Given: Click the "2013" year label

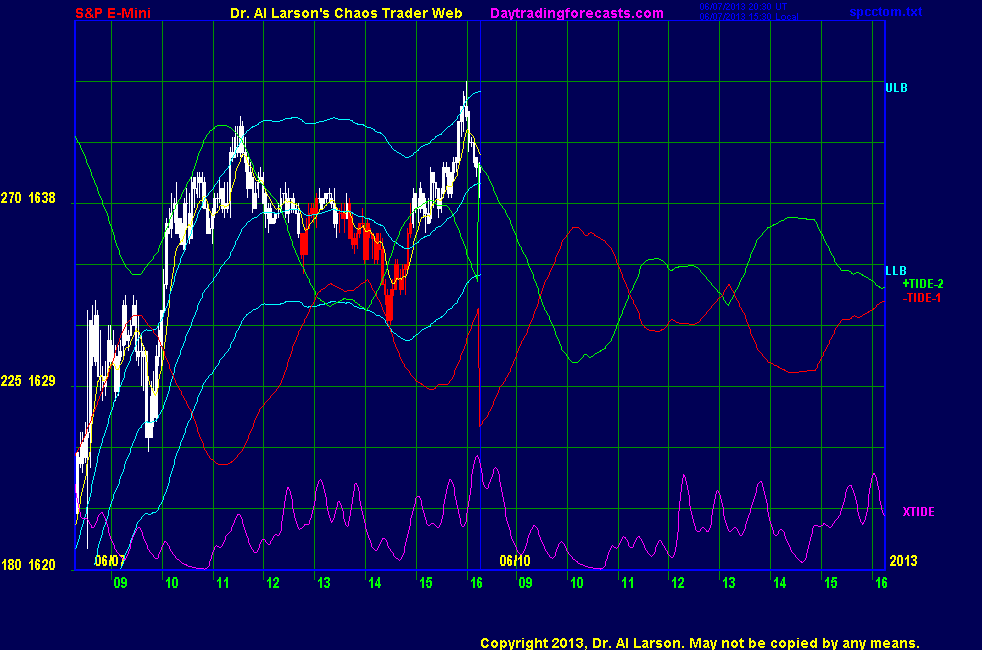Looking at the screenshot, I should 903,560.
